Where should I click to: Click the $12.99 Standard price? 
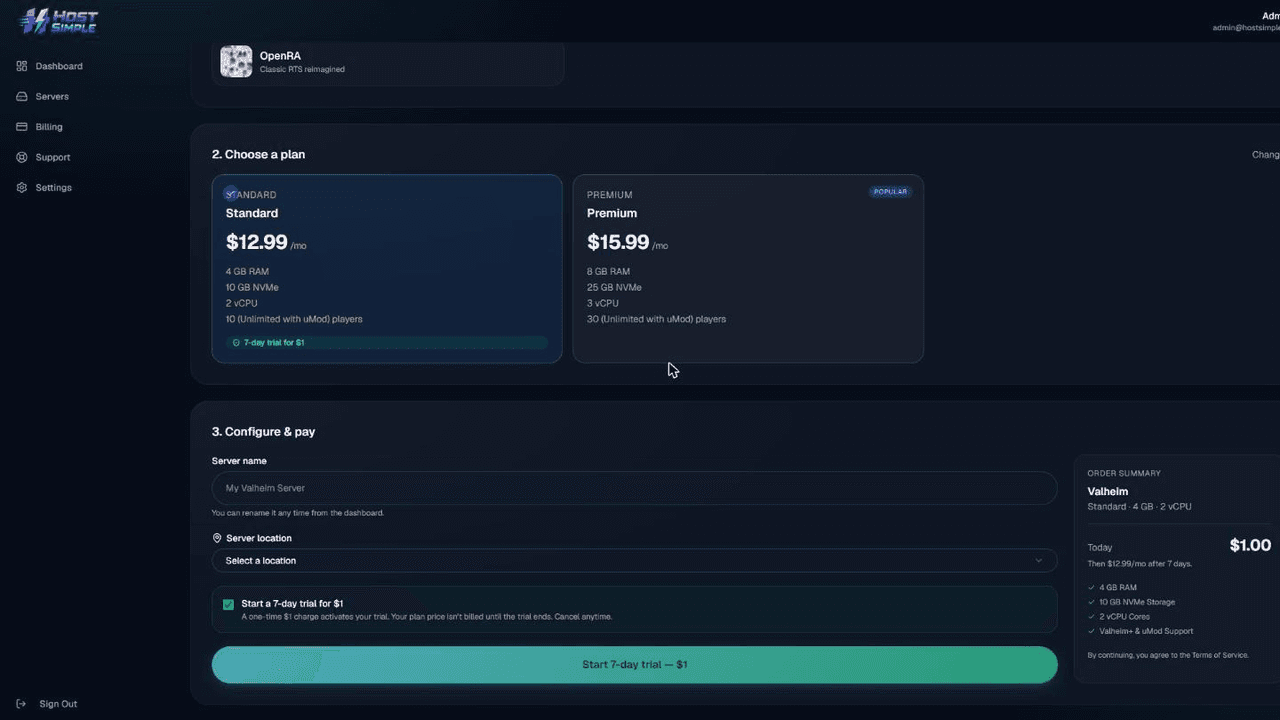click(257, 242)
